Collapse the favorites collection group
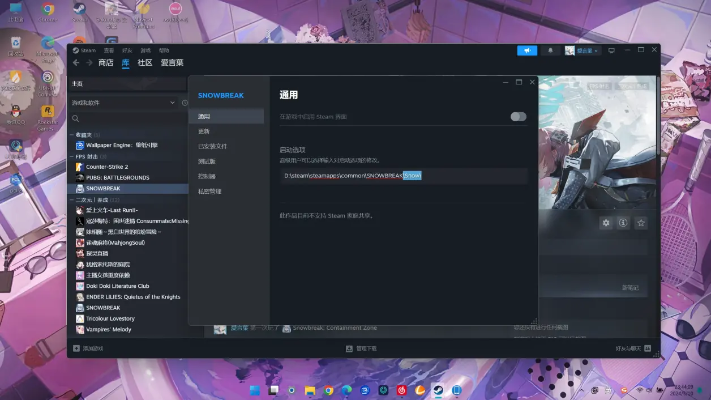711x400 pixels. [72, 135]
